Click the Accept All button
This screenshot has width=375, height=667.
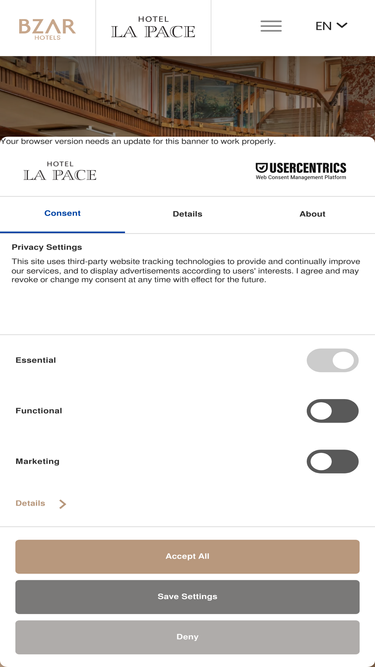[188, 556]
